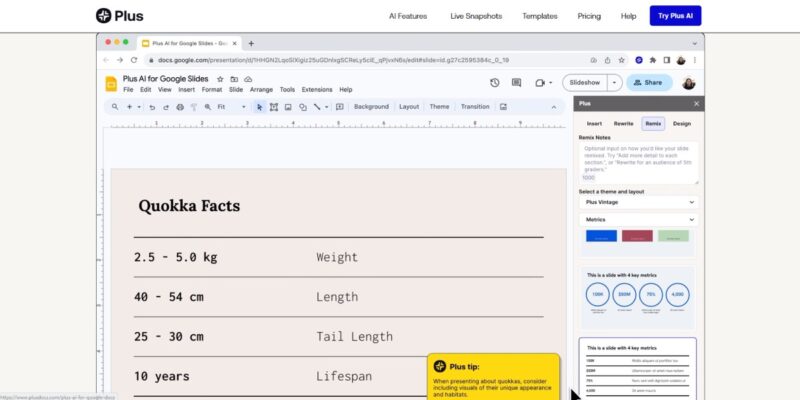
Task: Collapse the toolbar with the up chevron
Action: pos(554,107)
